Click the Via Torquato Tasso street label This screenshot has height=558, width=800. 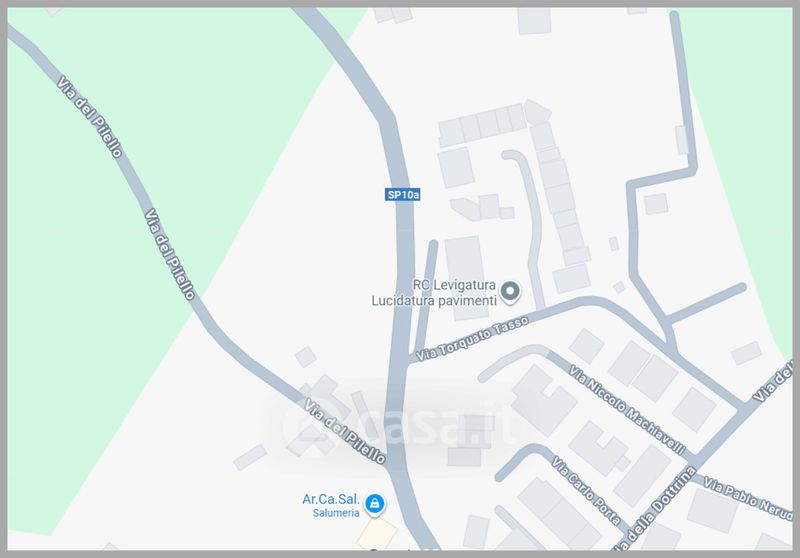pyautogui.click(x=472, y=338)
